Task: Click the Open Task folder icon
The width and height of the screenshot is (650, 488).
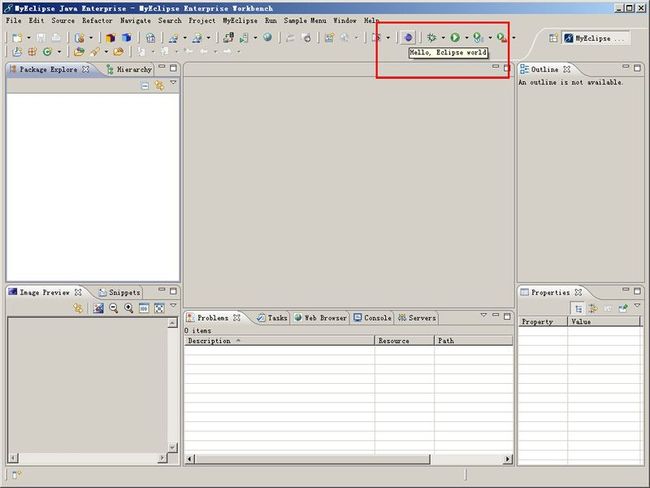Action: [x=119, y=52]
